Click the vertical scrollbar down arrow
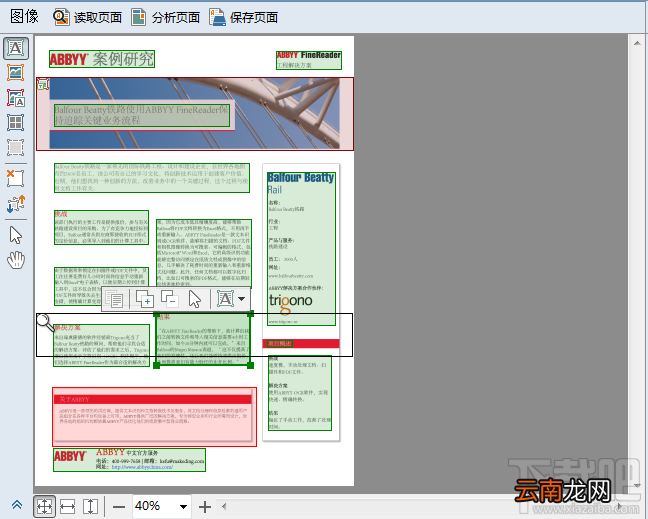 (x=637, y=486)
